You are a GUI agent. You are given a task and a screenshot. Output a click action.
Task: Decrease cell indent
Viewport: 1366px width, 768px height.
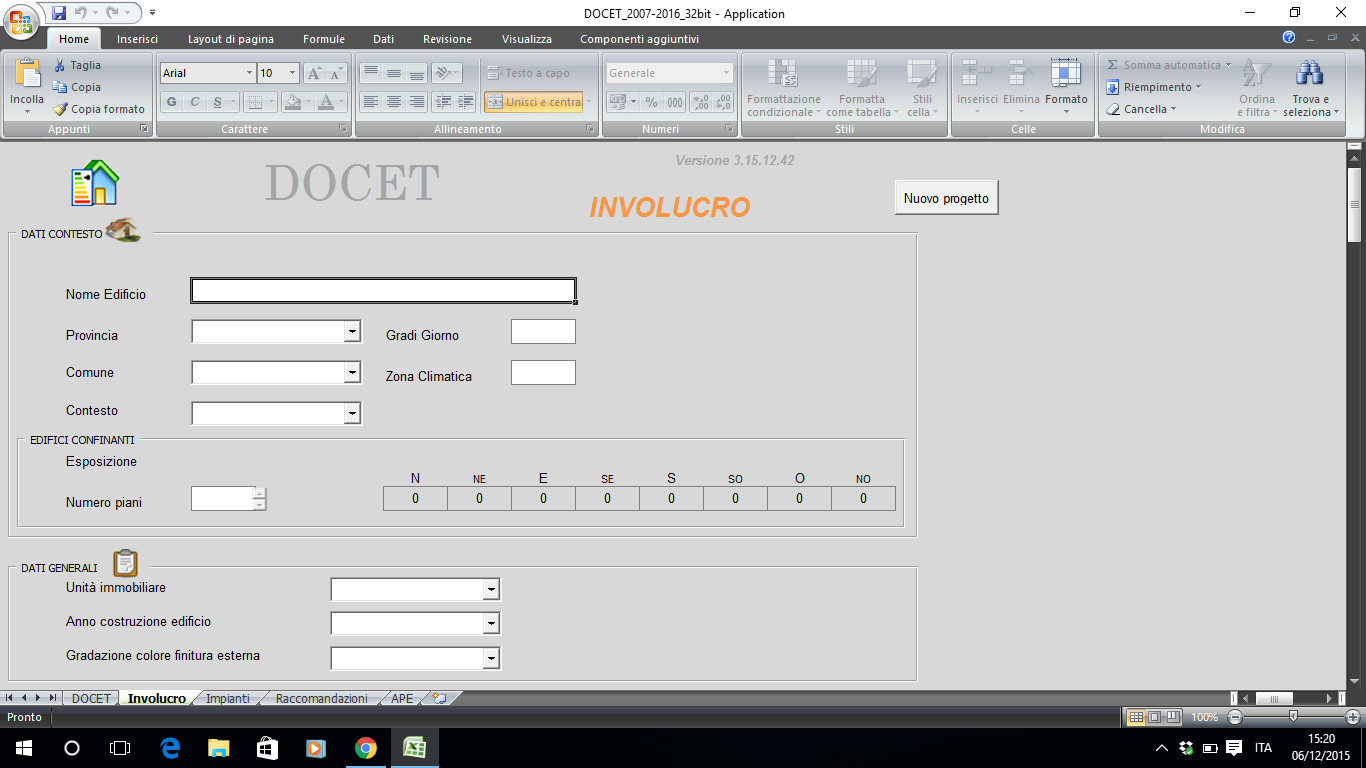pos(443,102)
